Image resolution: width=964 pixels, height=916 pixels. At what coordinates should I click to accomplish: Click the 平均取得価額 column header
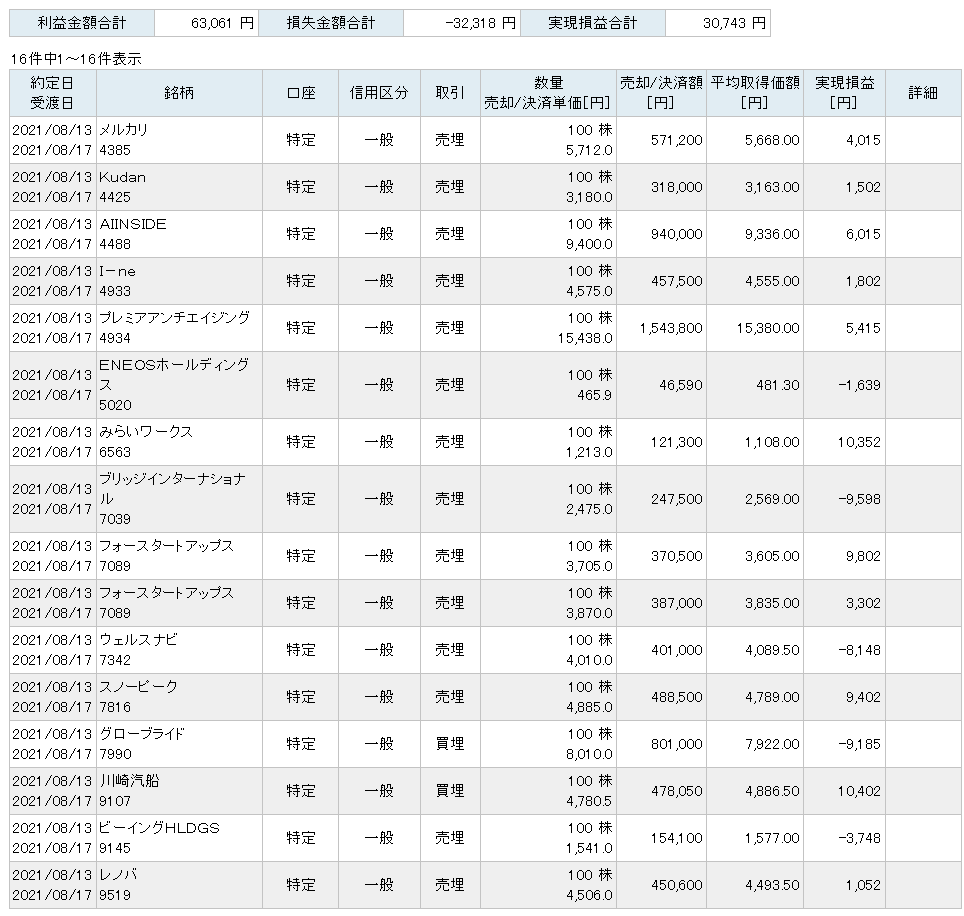coord(756,93)
